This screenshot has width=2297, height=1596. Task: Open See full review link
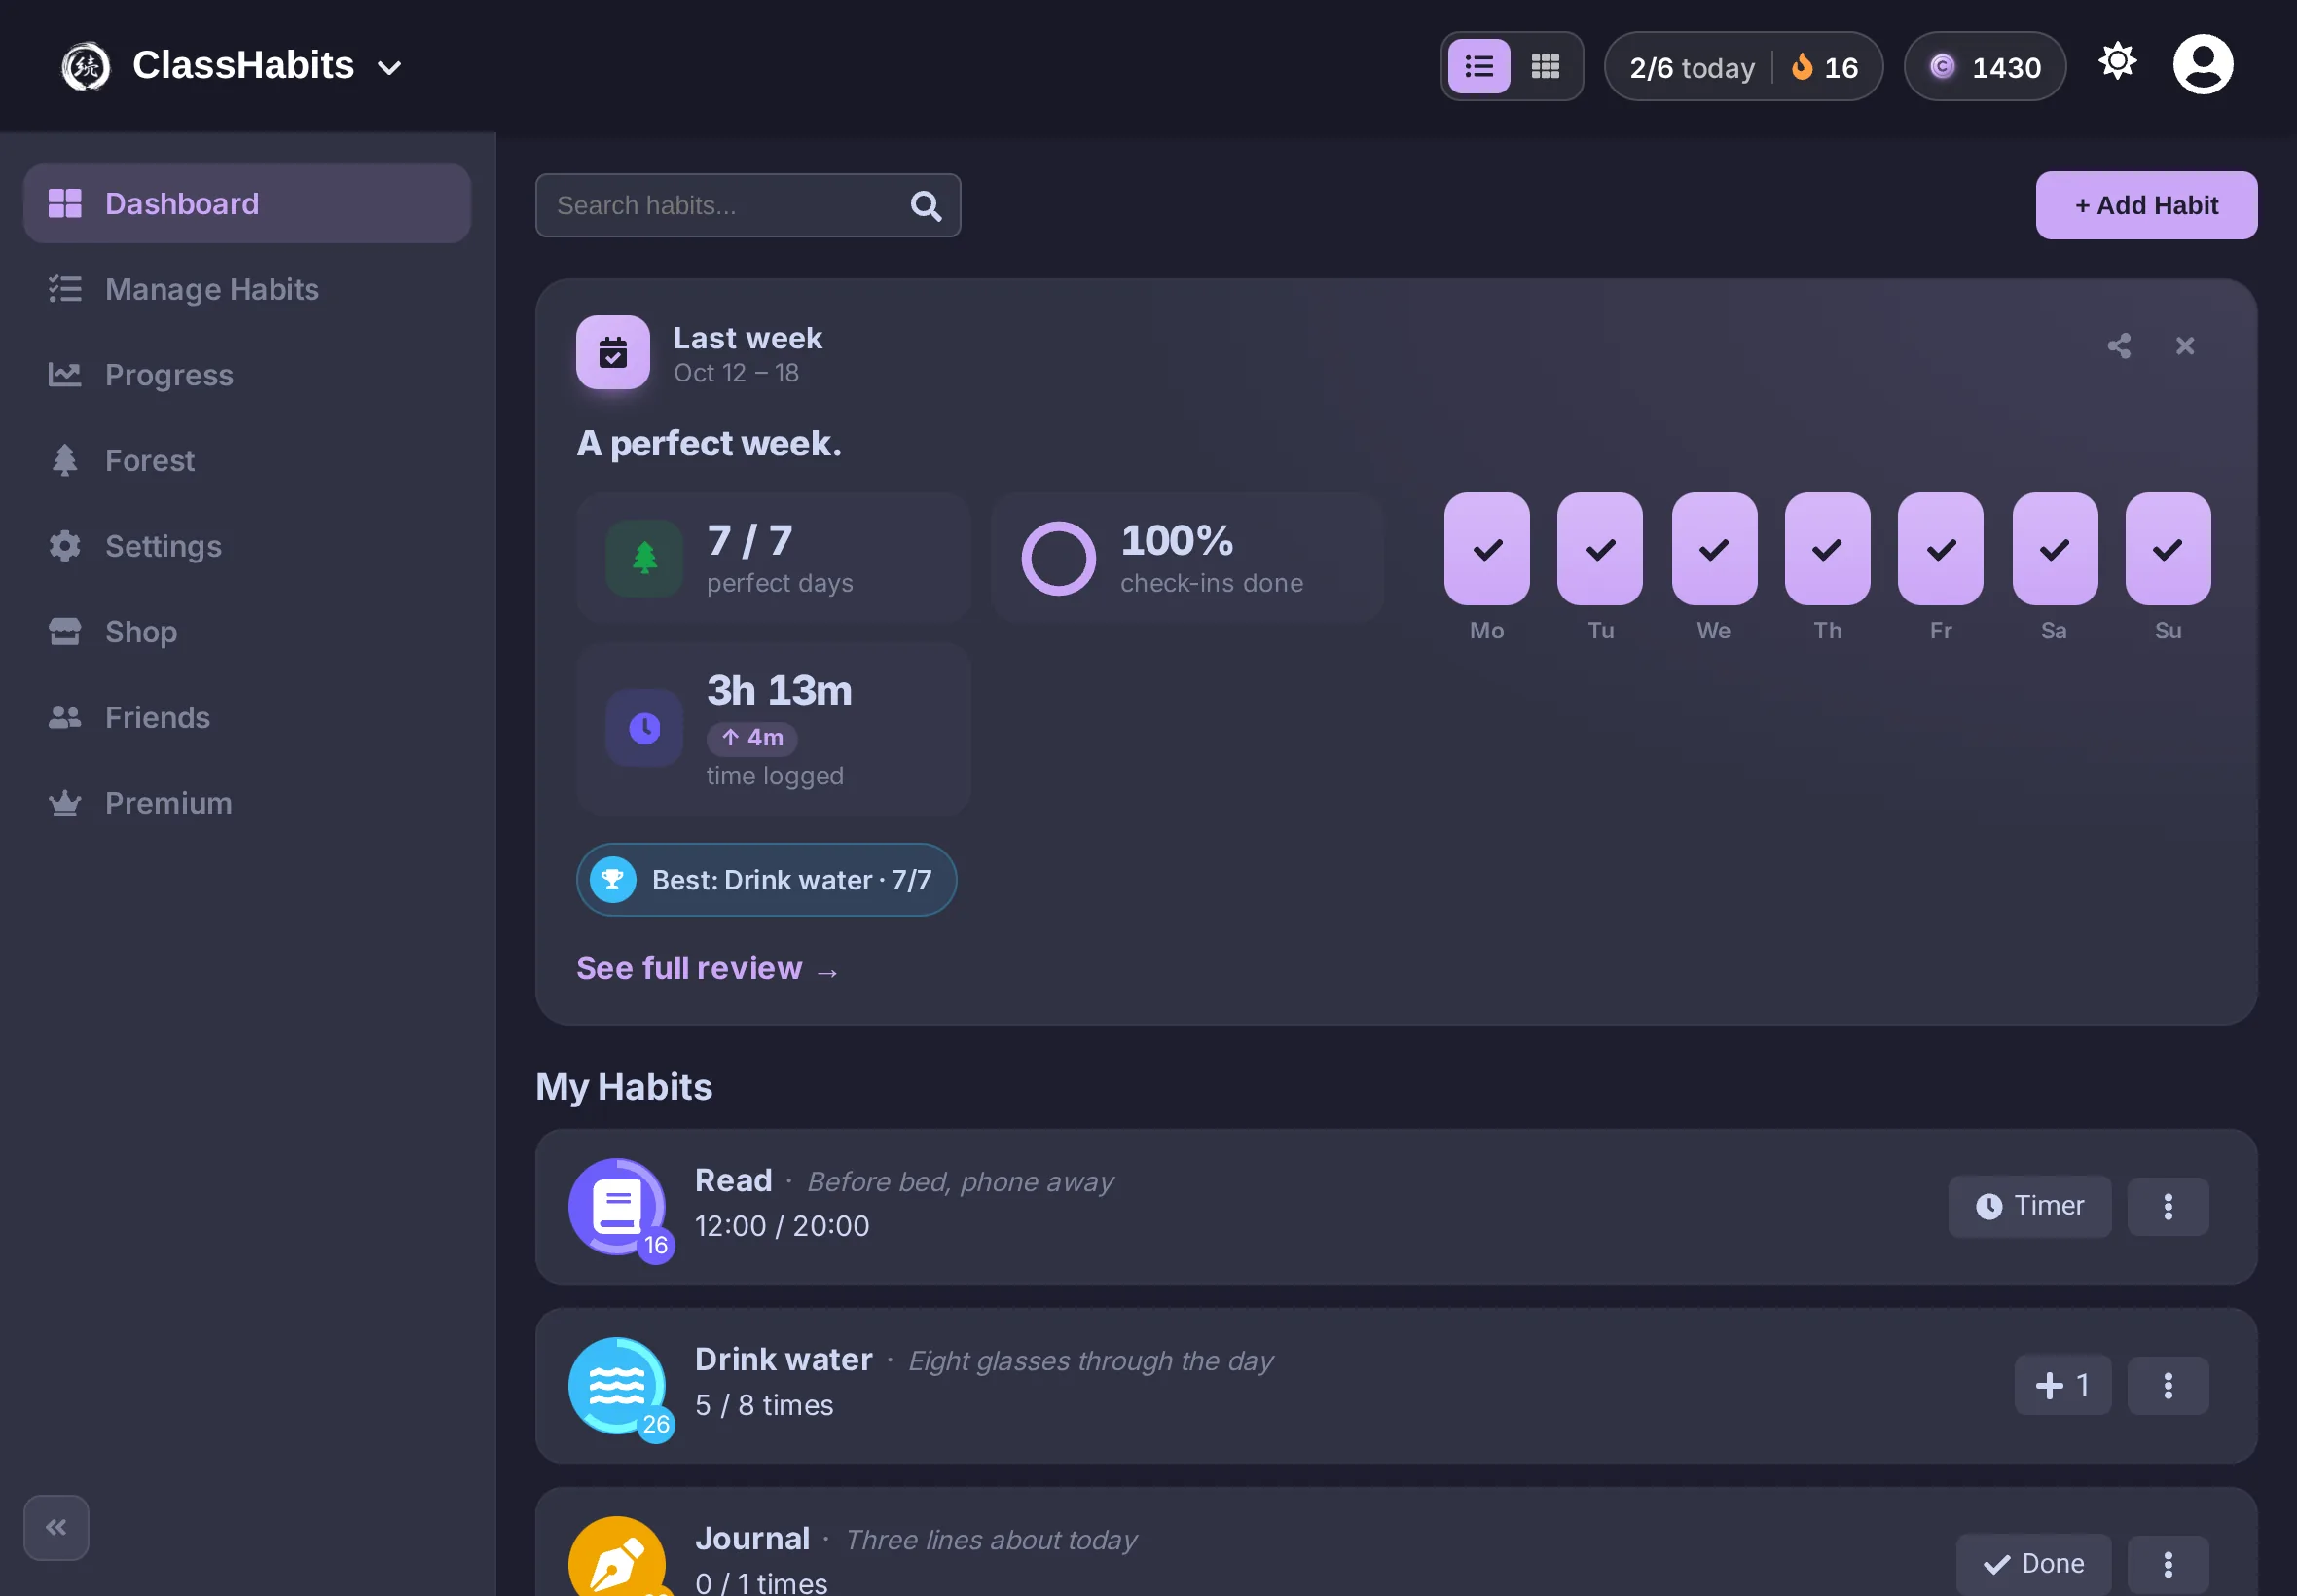(708, 969)
